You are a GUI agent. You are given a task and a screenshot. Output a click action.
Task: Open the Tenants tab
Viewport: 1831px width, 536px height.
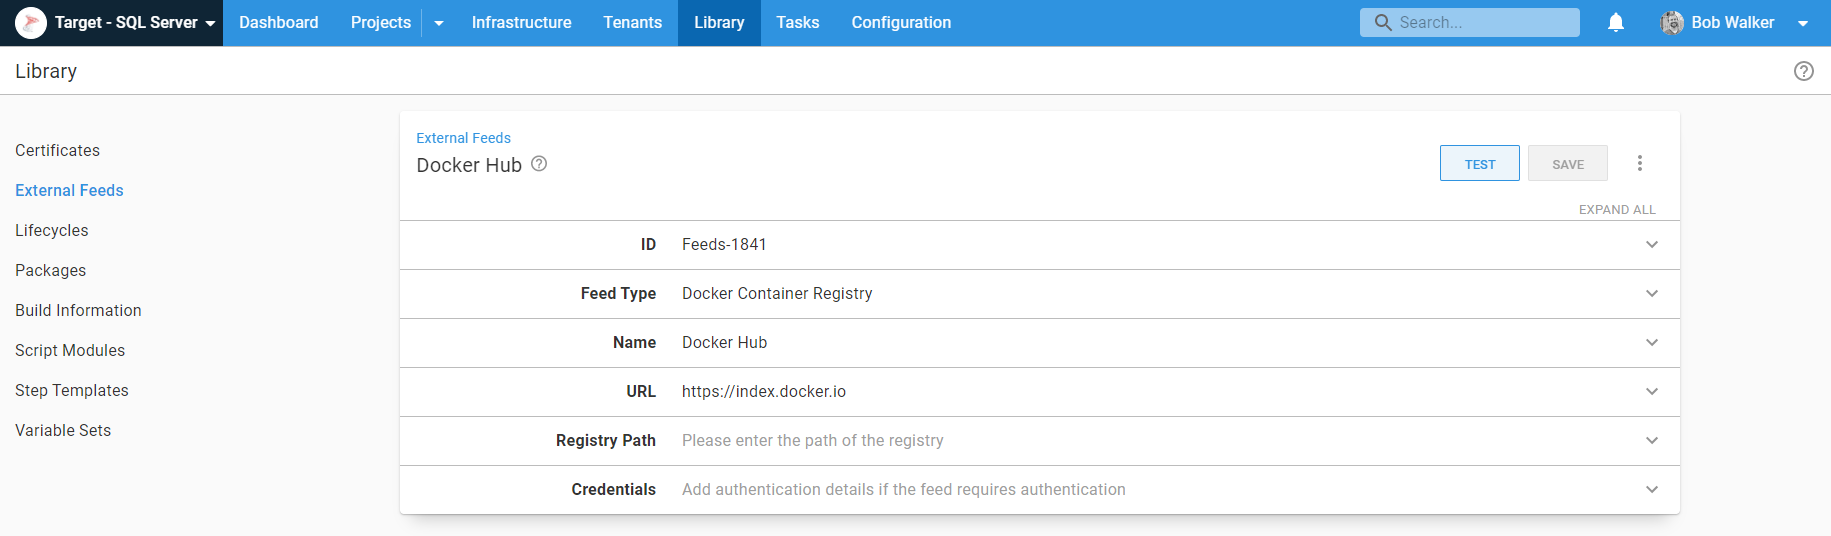point(632,22)
